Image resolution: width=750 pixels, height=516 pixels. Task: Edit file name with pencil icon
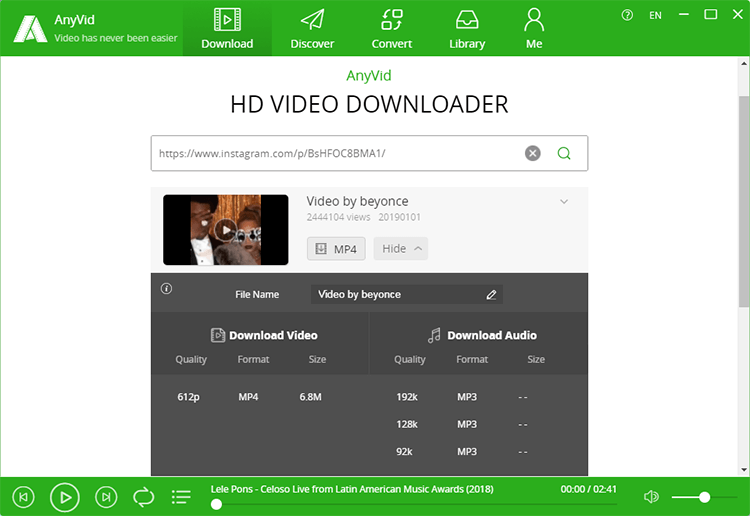[x=491, y=295]
